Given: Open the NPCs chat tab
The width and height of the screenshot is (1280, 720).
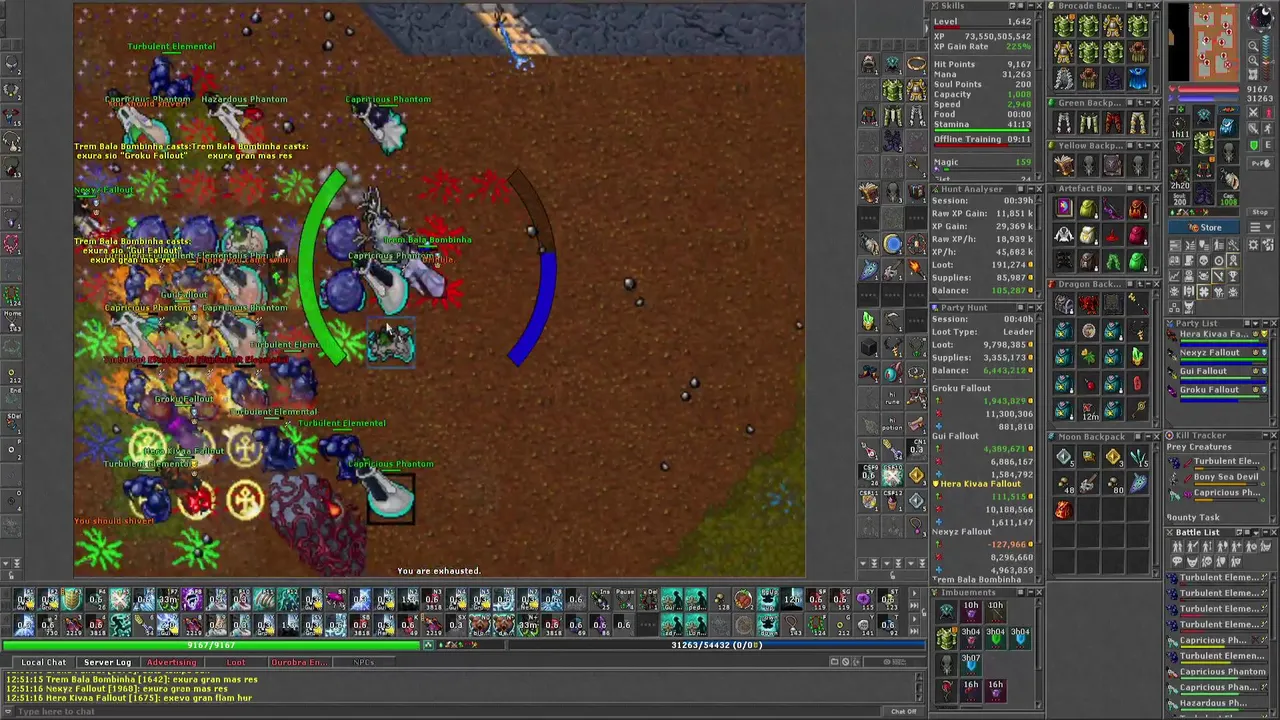Looking at the screenshot, I should [x=363, y=662].
